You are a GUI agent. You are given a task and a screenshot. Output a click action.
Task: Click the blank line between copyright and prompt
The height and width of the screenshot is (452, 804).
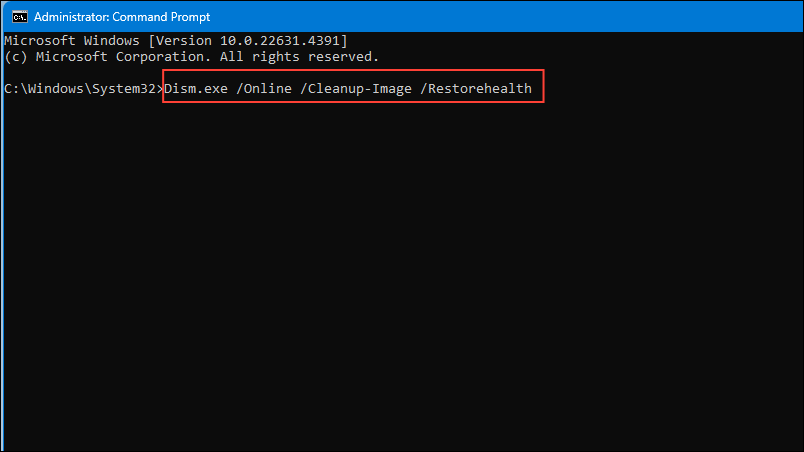click(402, 73)
